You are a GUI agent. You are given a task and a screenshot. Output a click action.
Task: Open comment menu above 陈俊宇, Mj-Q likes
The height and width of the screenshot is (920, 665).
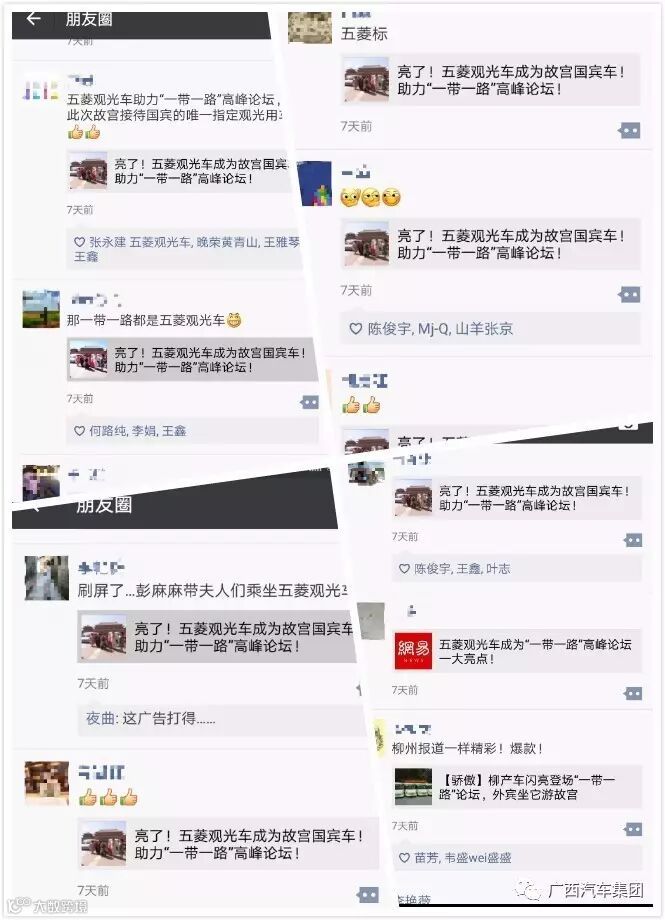629,295
